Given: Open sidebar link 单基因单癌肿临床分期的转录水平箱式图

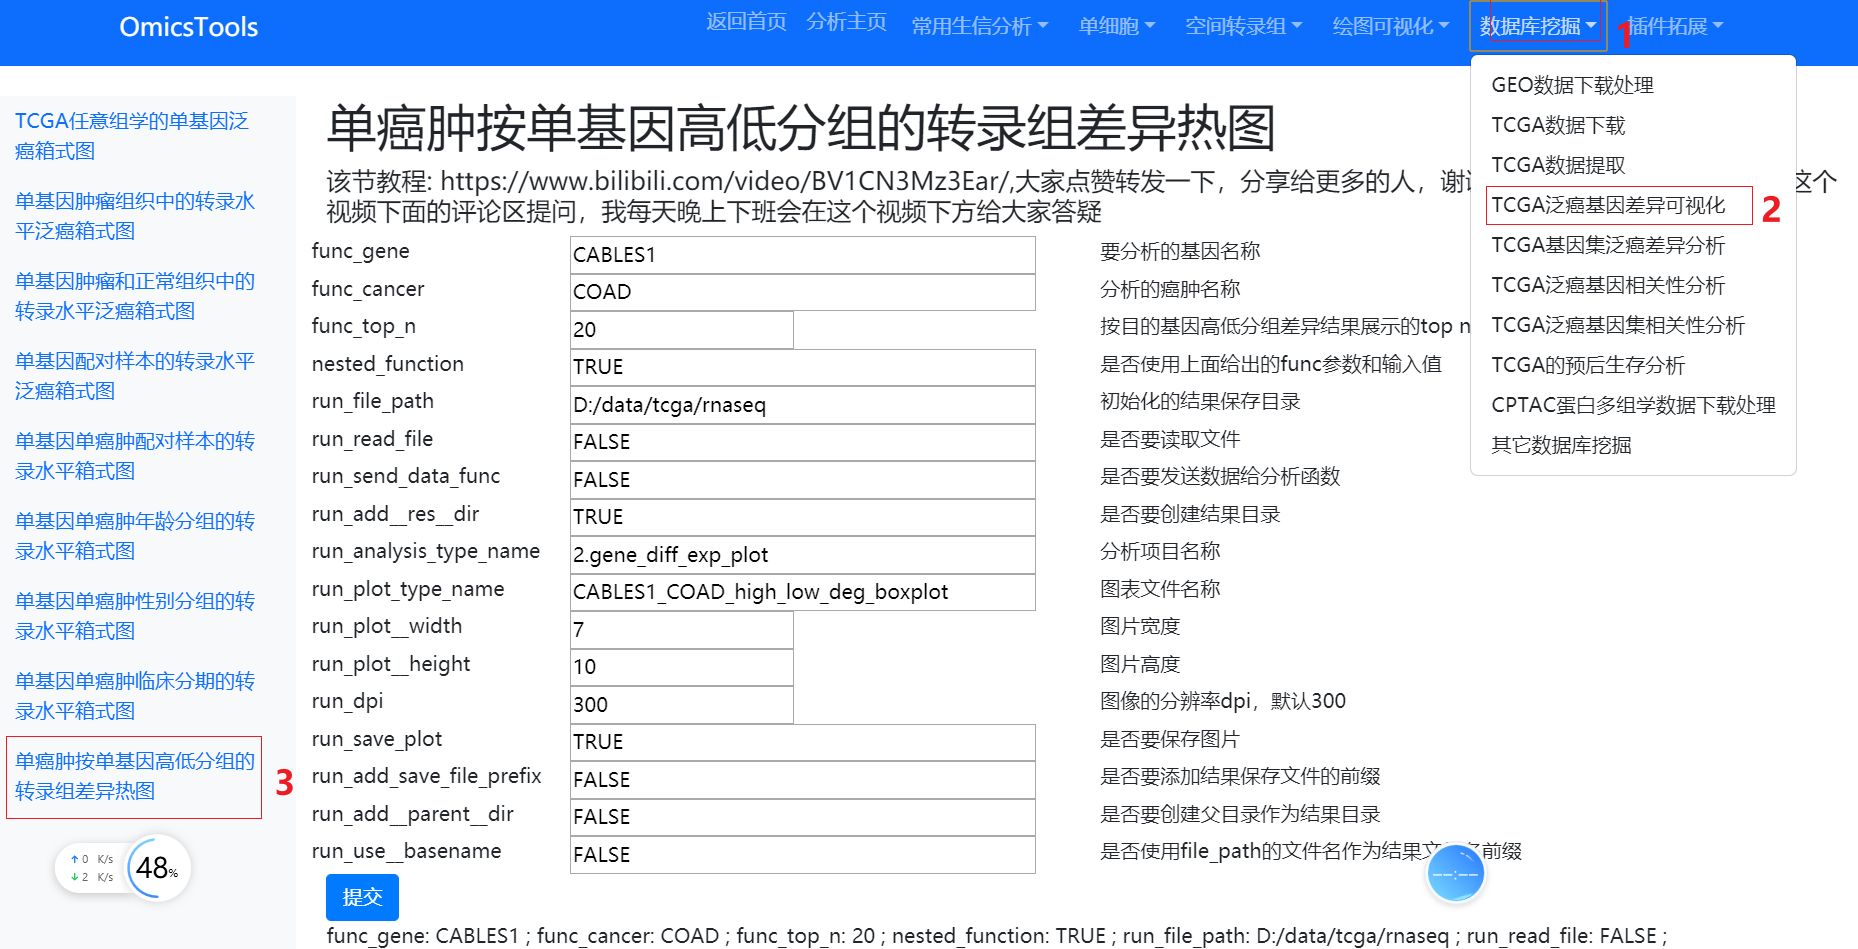Looking at the screenshot, I should pos(135,696).
